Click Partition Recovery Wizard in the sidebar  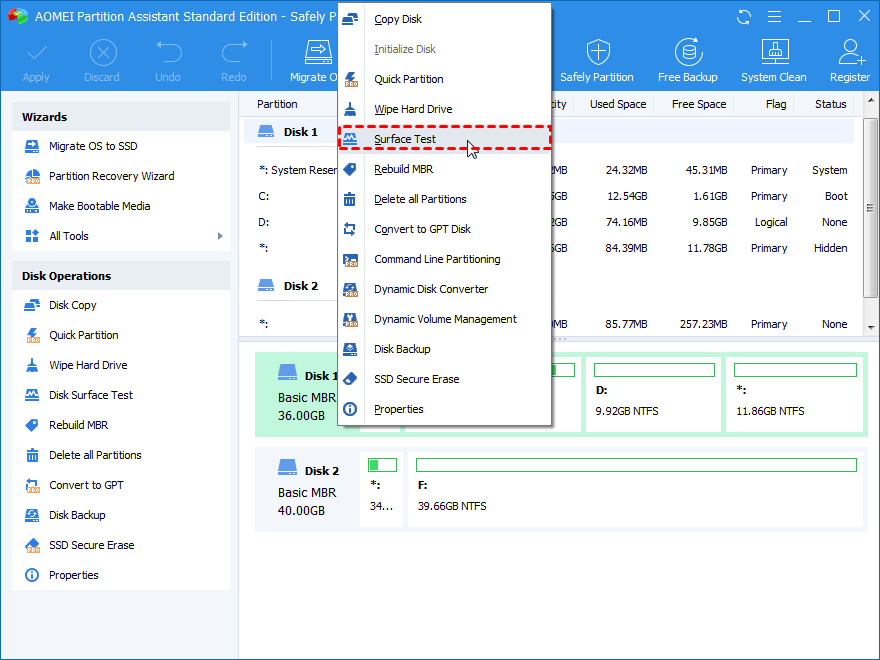(x=111, y=176)
